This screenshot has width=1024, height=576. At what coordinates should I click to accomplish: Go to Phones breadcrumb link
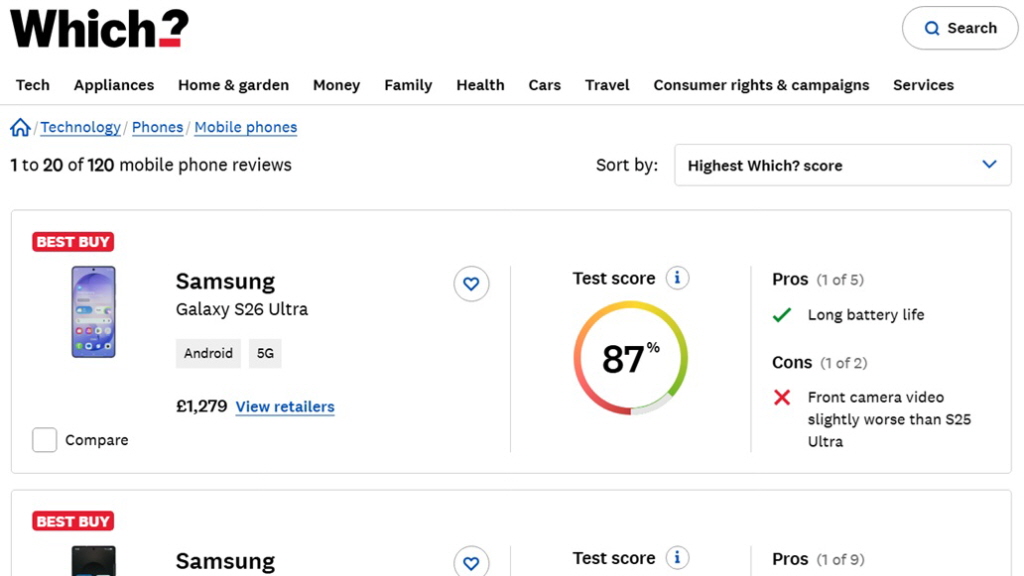pyautogui.click(x=157, y=127)
